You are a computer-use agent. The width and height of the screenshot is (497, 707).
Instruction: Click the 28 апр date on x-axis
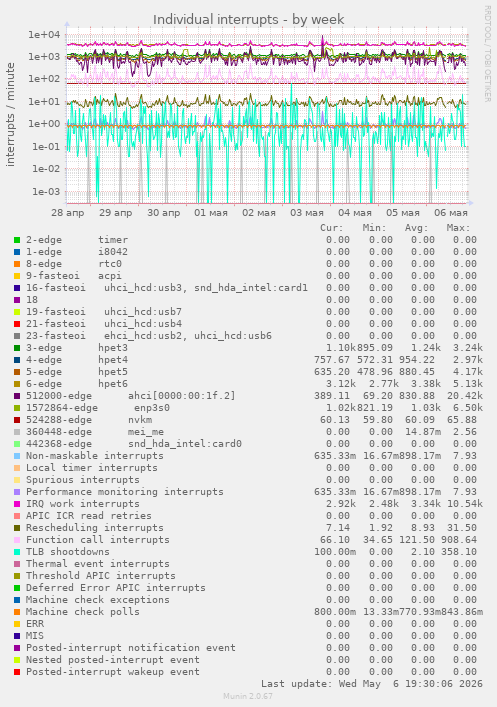68,213
